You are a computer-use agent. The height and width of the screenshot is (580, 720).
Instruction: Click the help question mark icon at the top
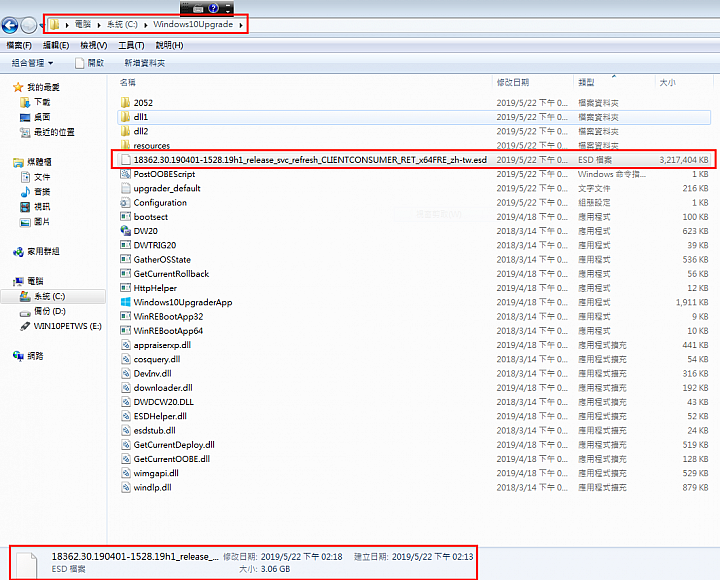click(x=214, y=8)
